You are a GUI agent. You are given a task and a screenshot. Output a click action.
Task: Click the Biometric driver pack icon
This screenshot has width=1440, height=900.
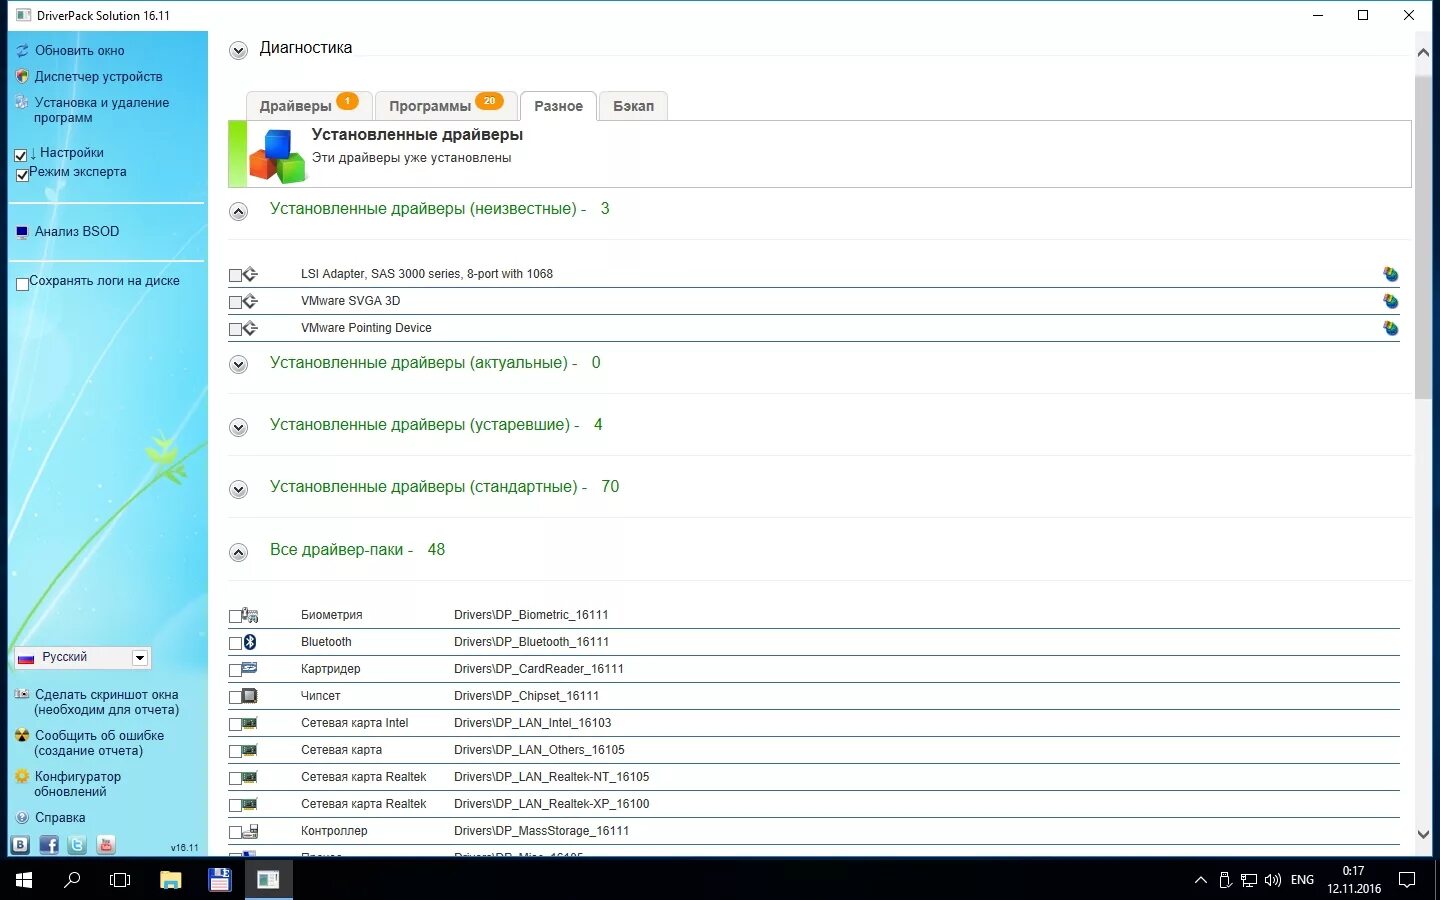point(250,615)
